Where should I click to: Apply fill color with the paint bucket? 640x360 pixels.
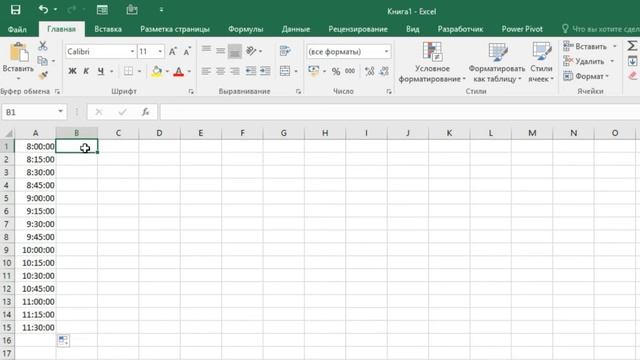(x=156, y=71)
